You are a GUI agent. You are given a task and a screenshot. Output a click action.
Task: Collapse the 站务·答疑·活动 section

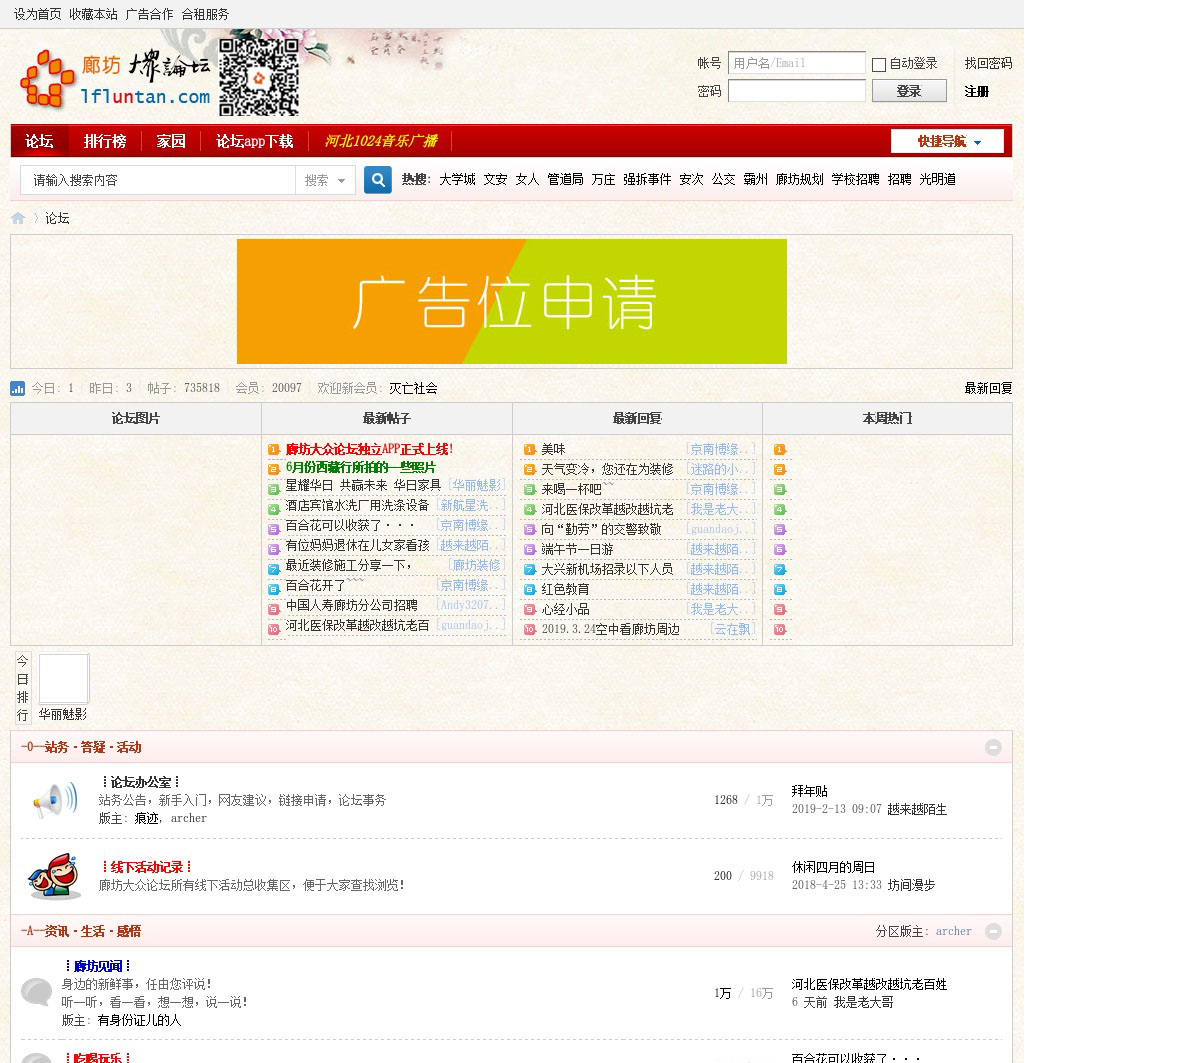pyautogui.click(x=993, y=747)
